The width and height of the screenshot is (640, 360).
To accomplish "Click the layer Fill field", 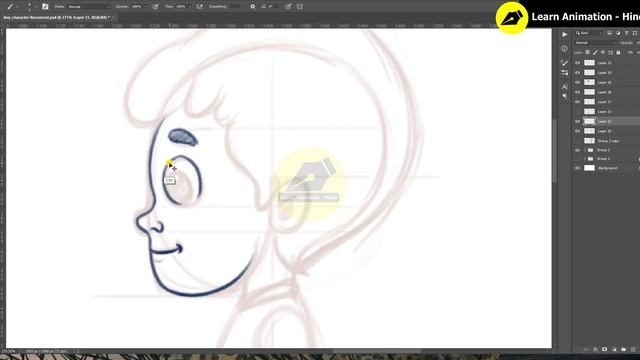I will (638, 53).
